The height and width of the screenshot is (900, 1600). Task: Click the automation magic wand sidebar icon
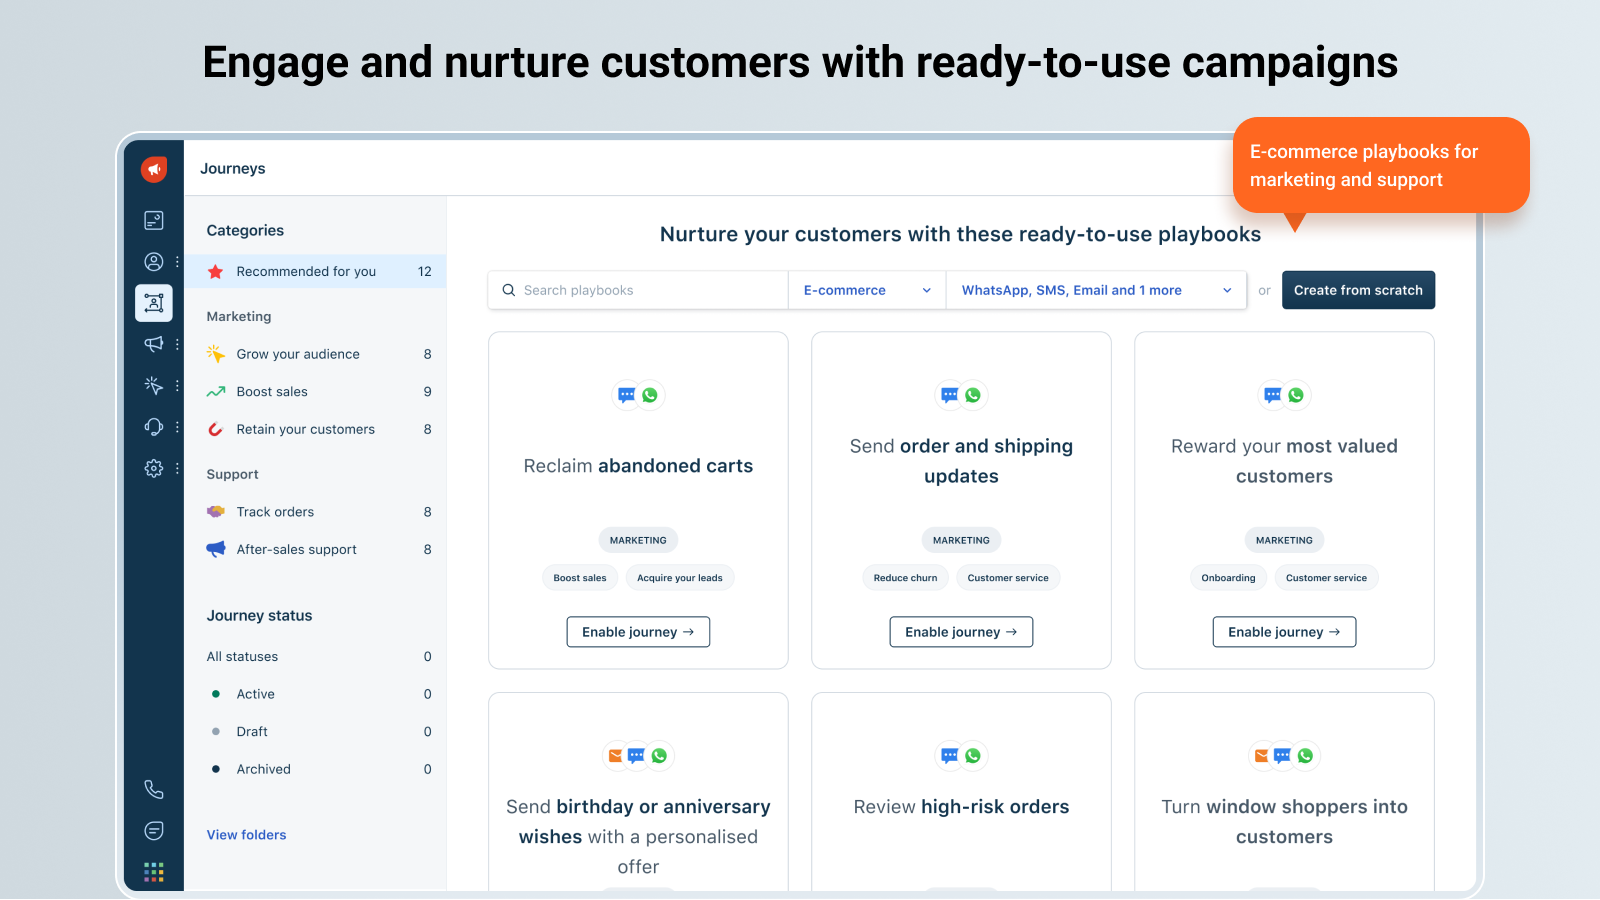click(153, 386)
